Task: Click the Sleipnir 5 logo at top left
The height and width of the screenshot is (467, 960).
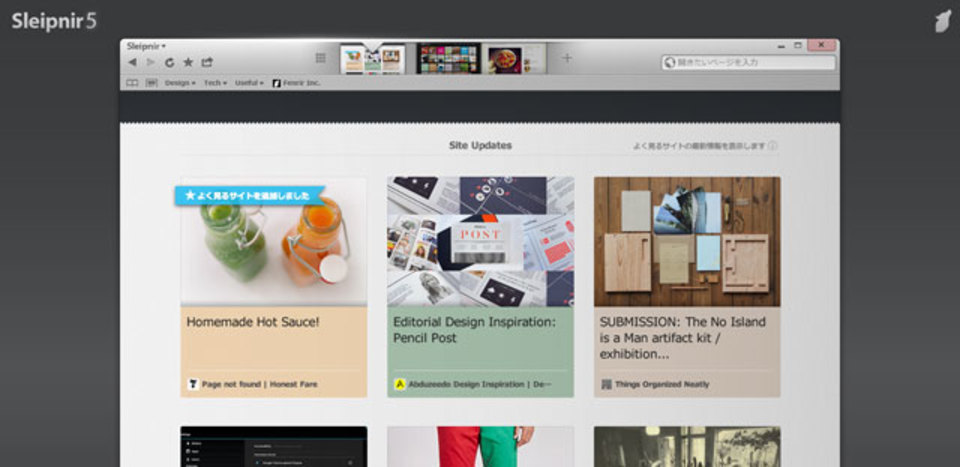Action: pos(54,21)
